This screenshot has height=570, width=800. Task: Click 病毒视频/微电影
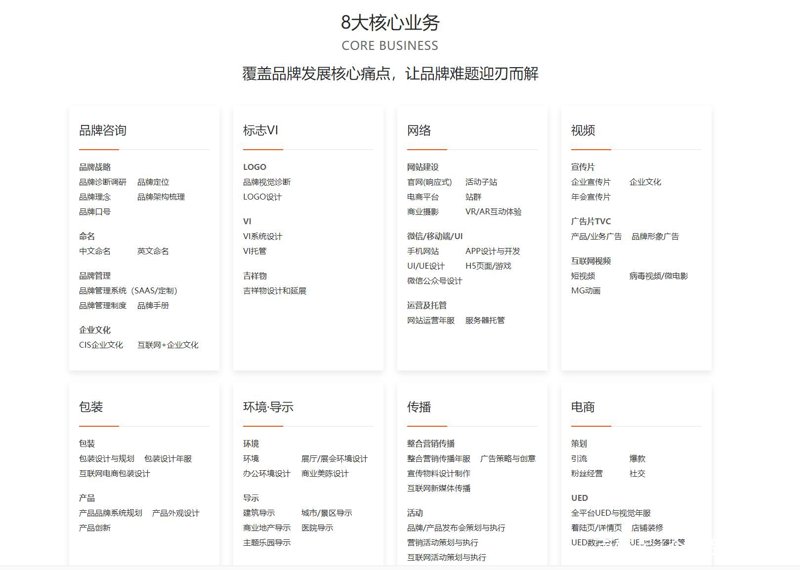659,276
